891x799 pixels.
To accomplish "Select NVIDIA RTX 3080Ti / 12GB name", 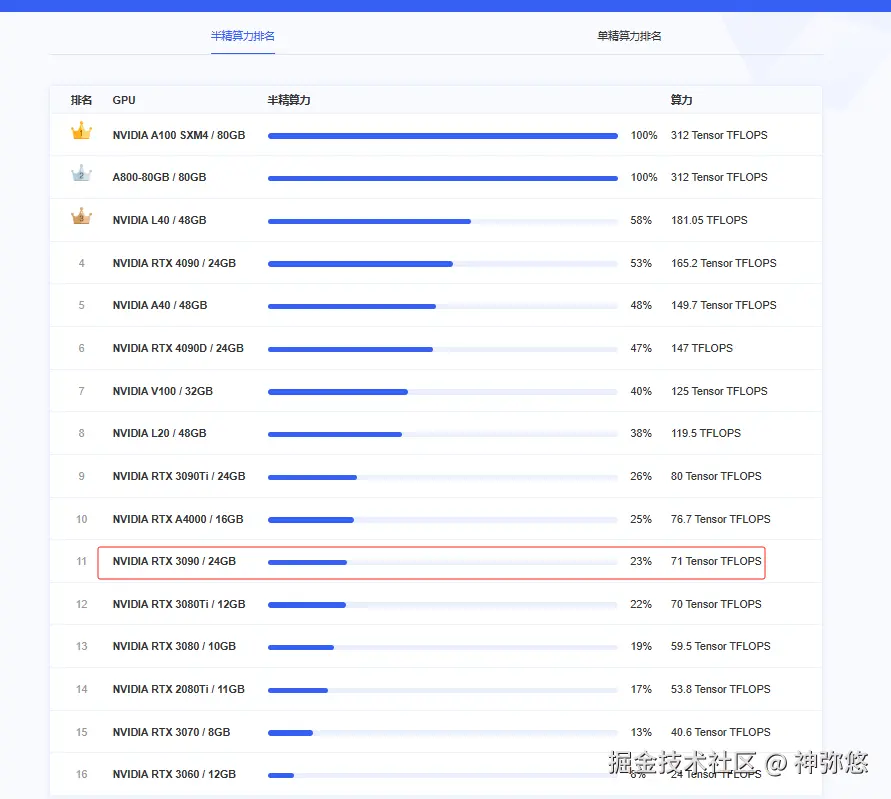I will point(179,604).
